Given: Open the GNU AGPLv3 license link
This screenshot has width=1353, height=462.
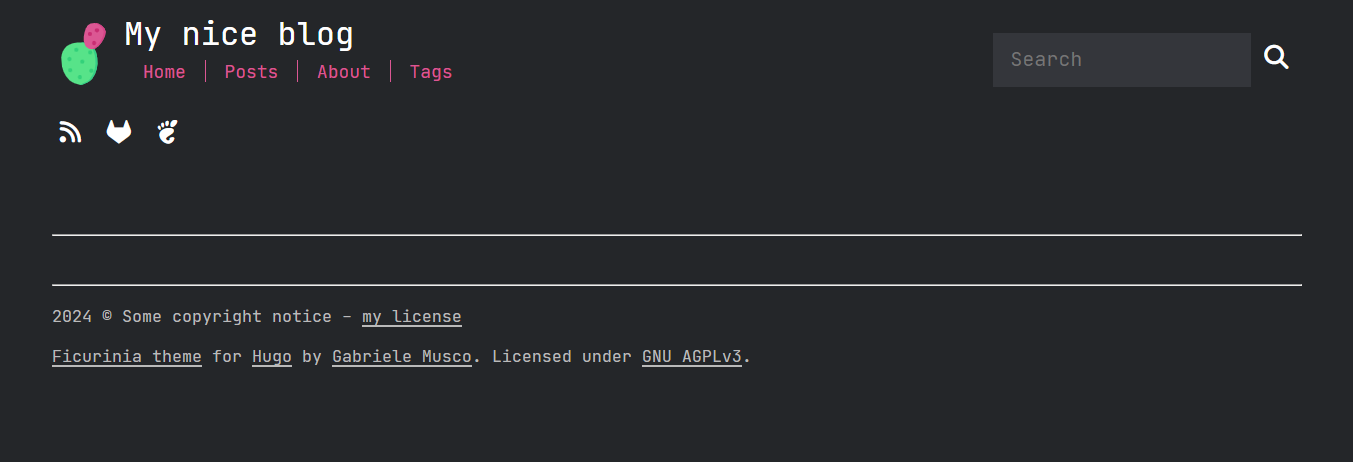Looking at the screenshot, I should pos(692,357).
